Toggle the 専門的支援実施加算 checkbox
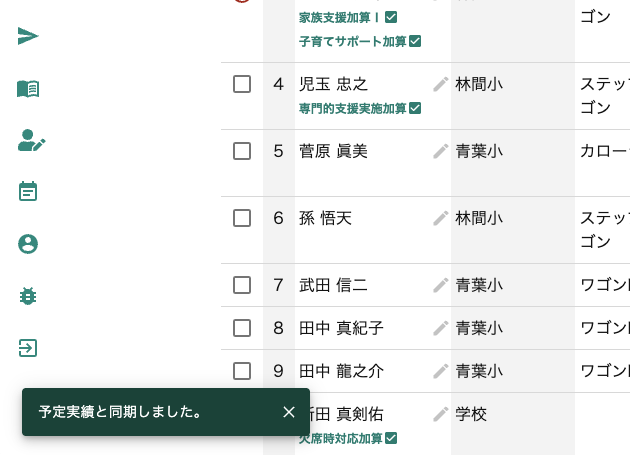 coord(415,109)
